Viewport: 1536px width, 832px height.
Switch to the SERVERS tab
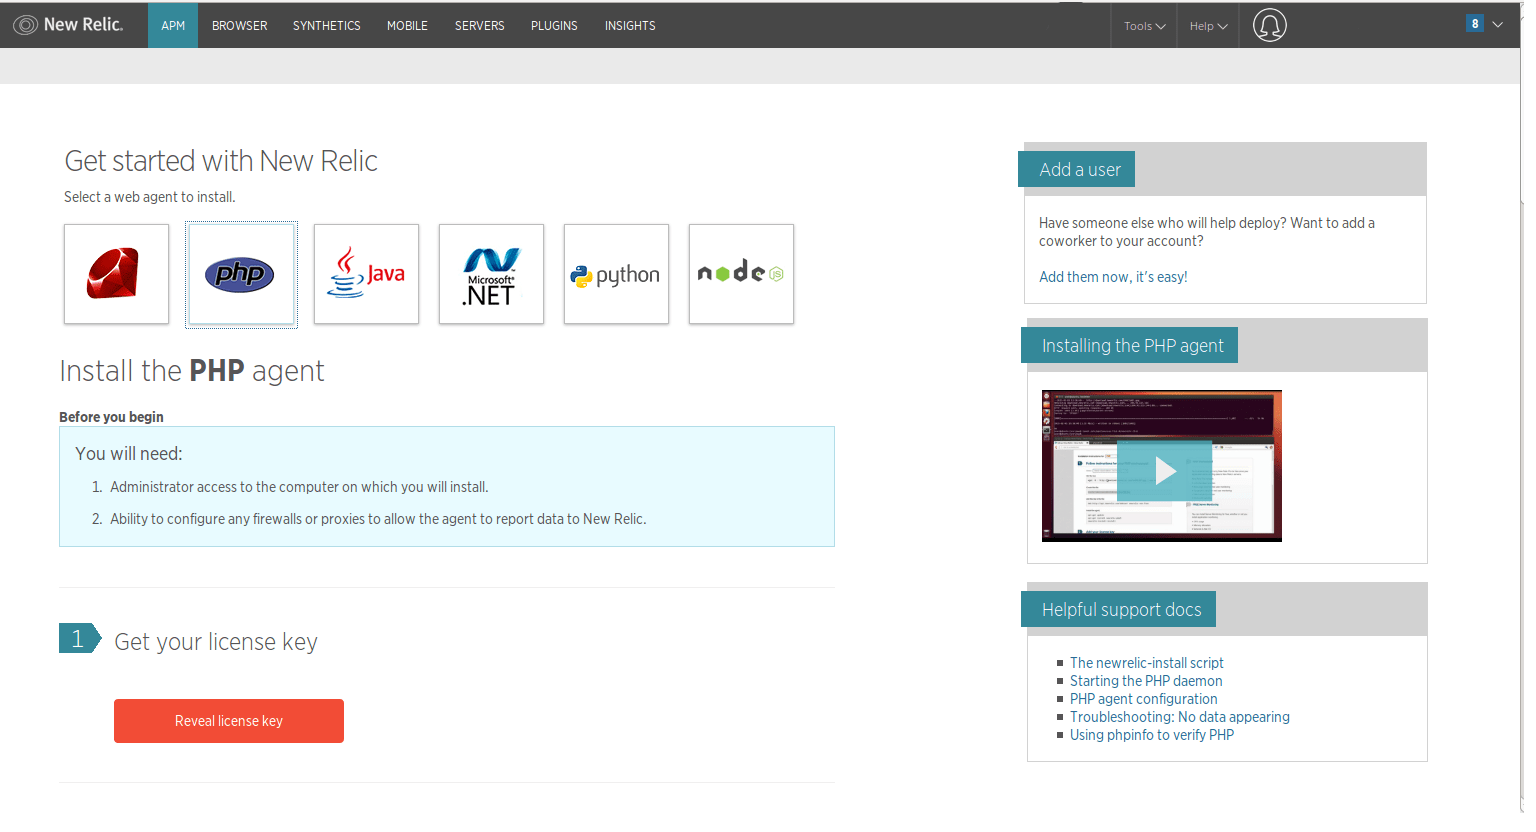coord(480,25)
